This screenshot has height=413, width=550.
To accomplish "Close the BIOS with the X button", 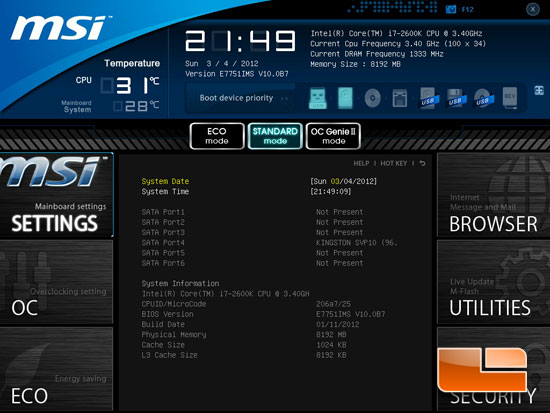I will tap(533, 9).
